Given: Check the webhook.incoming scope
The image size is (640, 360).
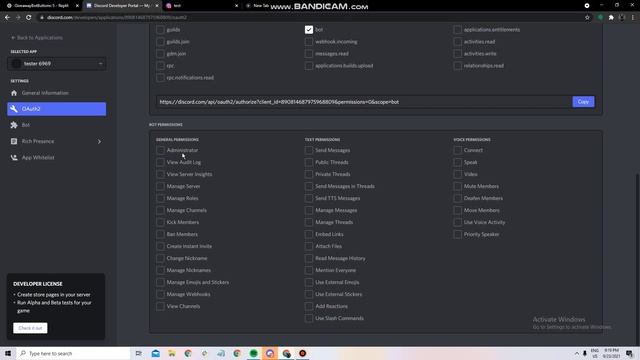Looking at the screenshot, I should click(309, 42).
